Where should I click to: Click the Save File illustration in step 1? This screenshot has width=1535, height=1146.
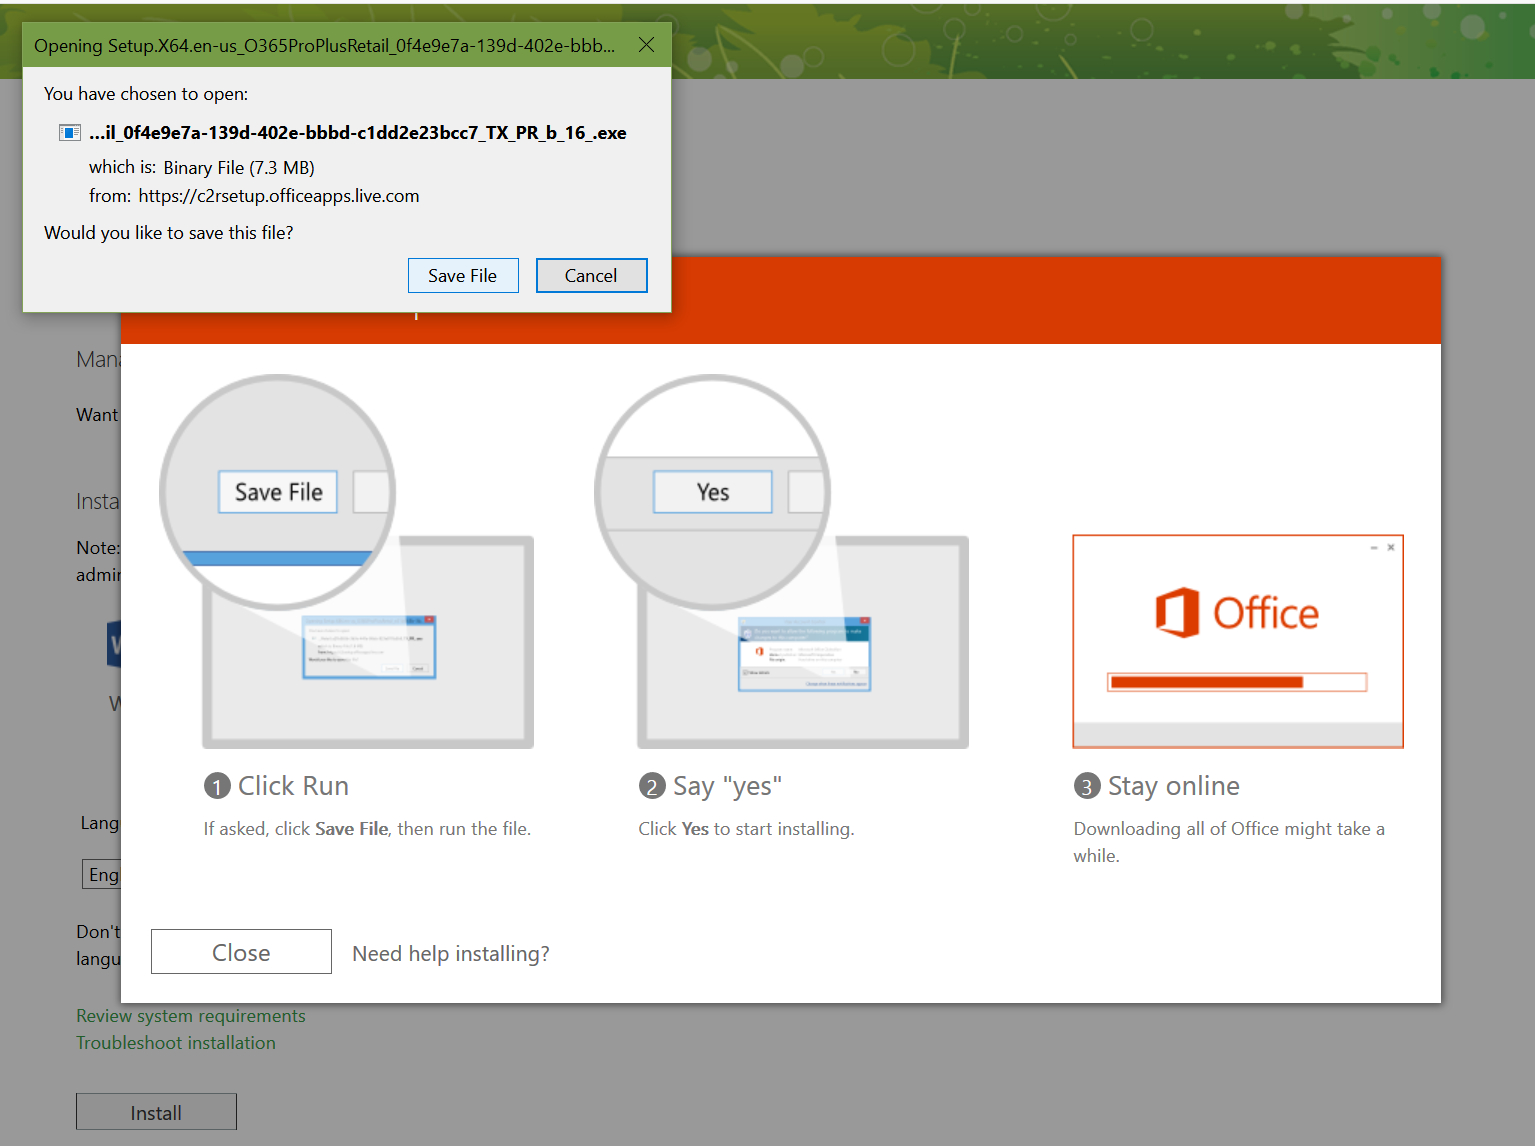tap(278, 492)
